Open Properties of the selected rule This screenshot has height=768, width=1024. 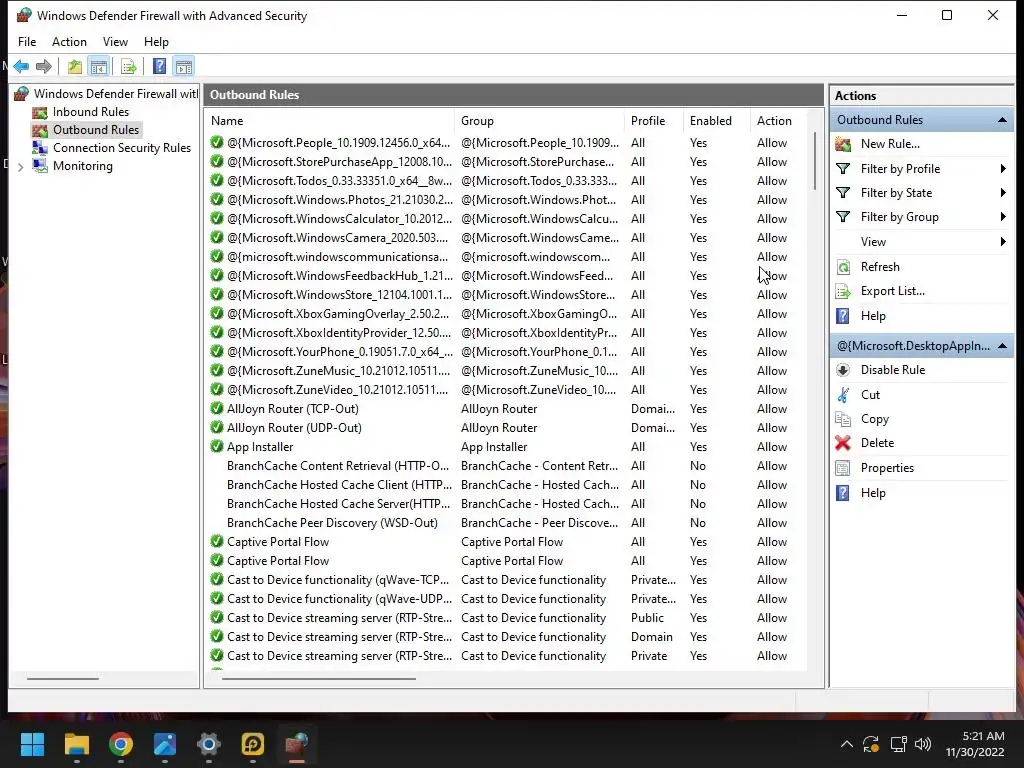[887, 468]
